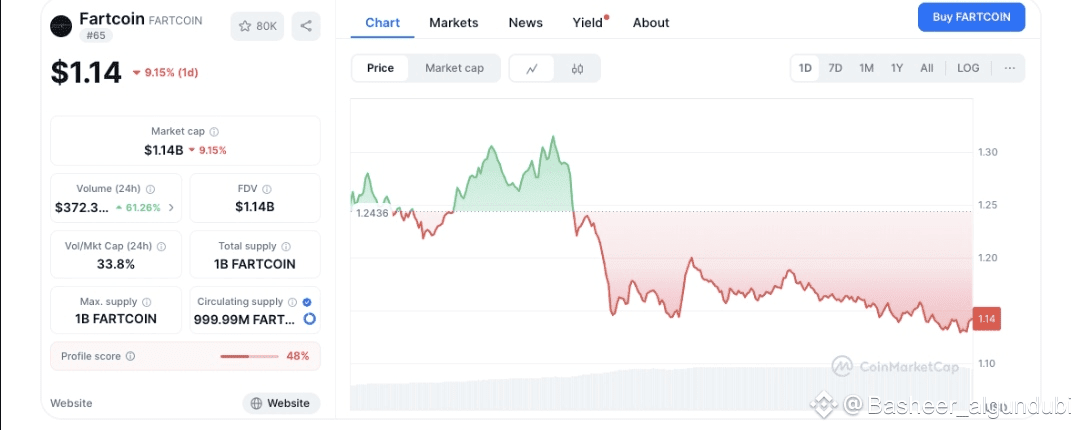
Task: Click the Fartcoin logo icon
Action: (x=61, y=26)
